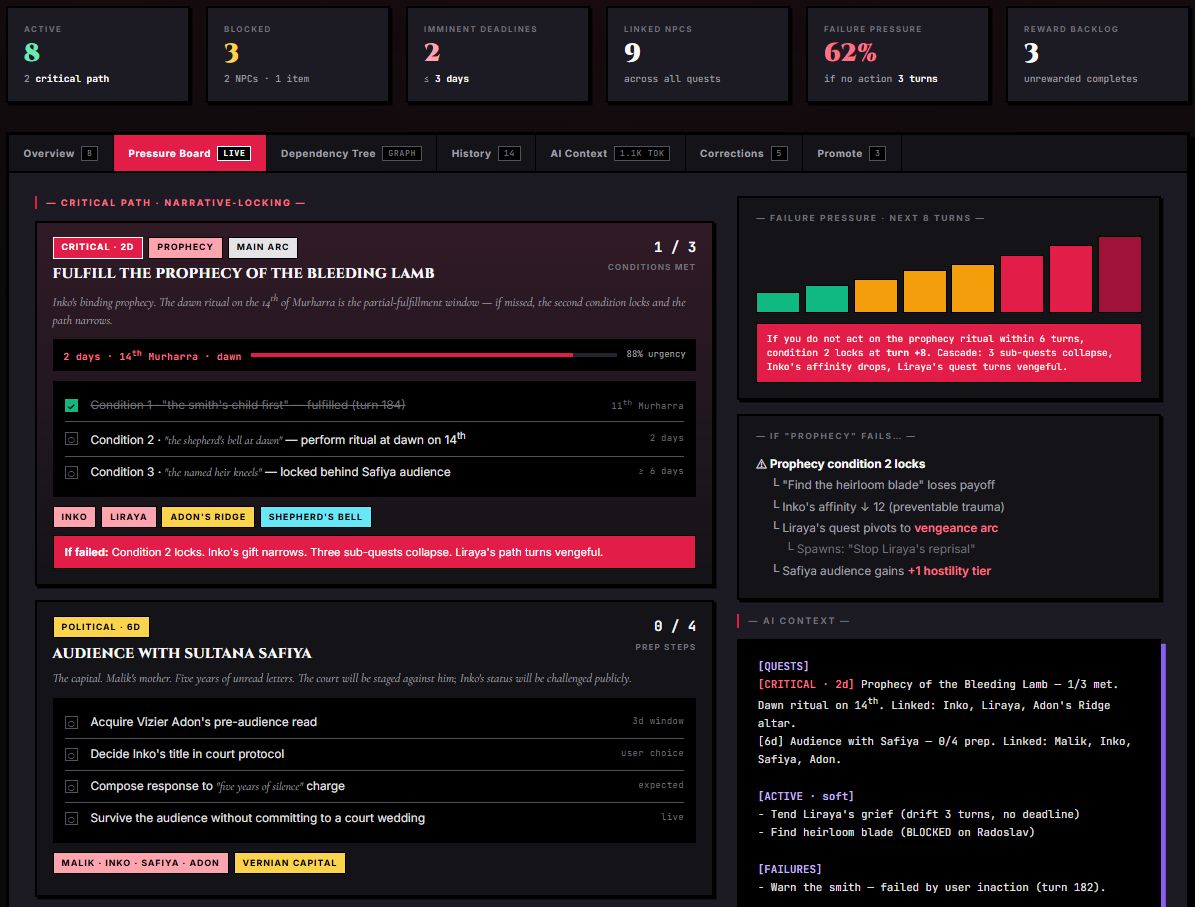This screenshot has width=1195, height=907.
Task: Select the Pressure Board tab
Action: tap(190, 153)
